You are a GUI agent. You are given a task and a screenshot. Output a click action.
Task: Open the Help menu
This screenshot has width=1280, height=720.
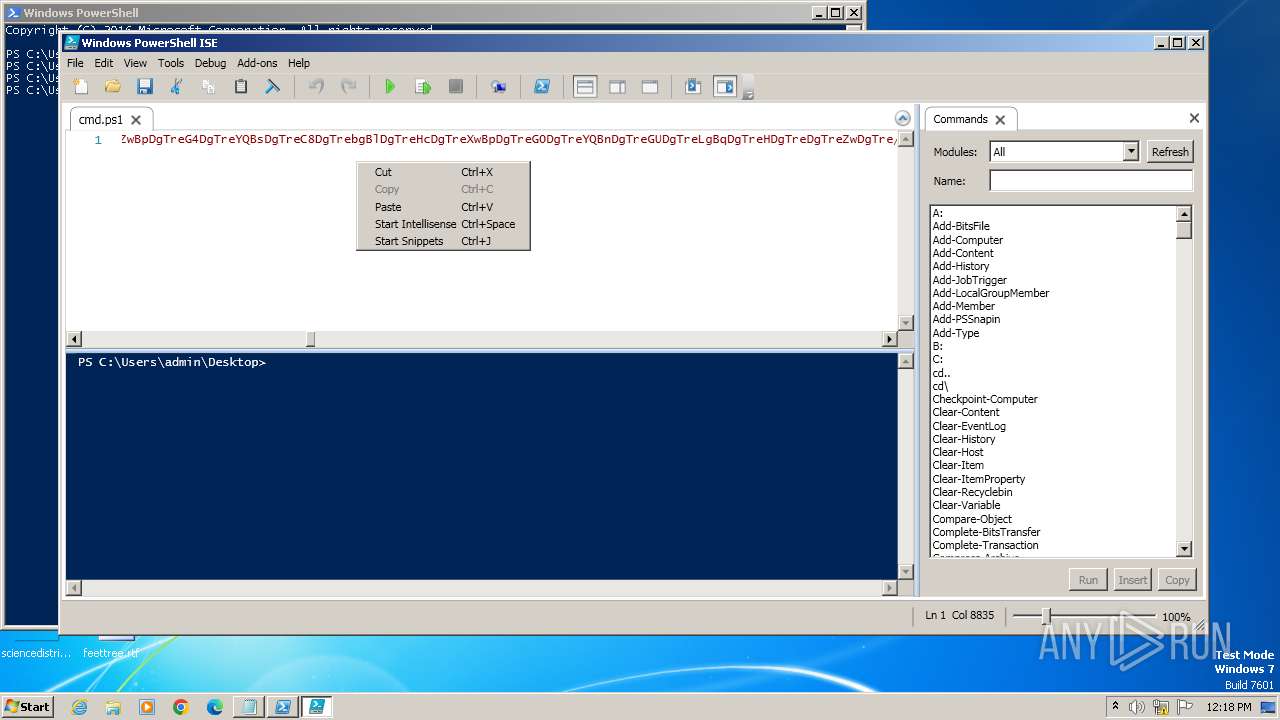299,63
